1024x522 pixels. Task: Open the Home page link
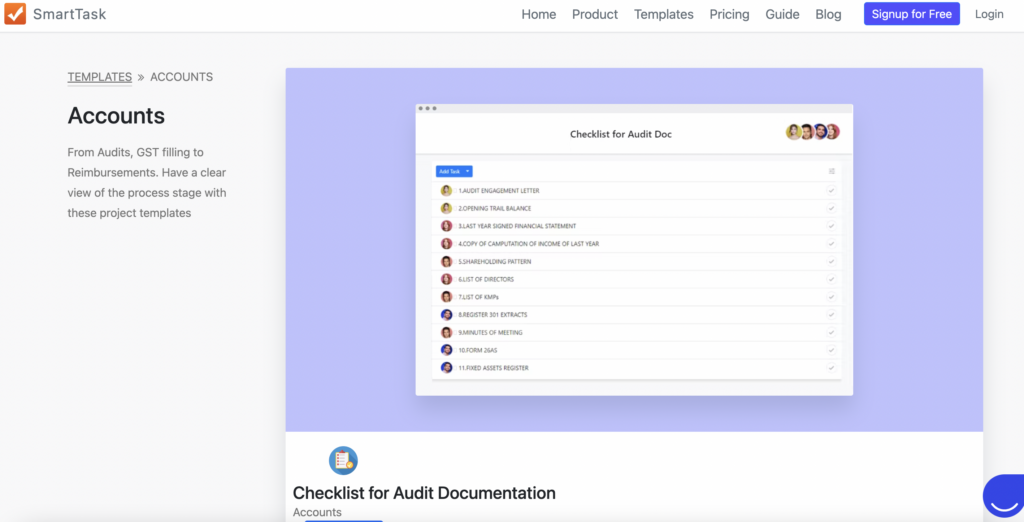(539, 14)
